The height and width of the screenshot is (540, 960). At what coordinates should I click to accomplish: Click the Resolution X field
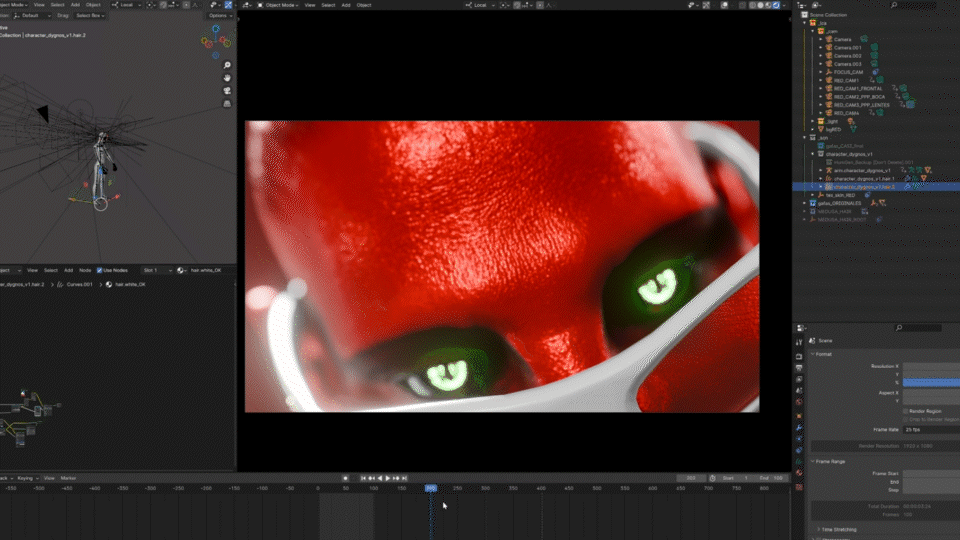tap(931, 366)
